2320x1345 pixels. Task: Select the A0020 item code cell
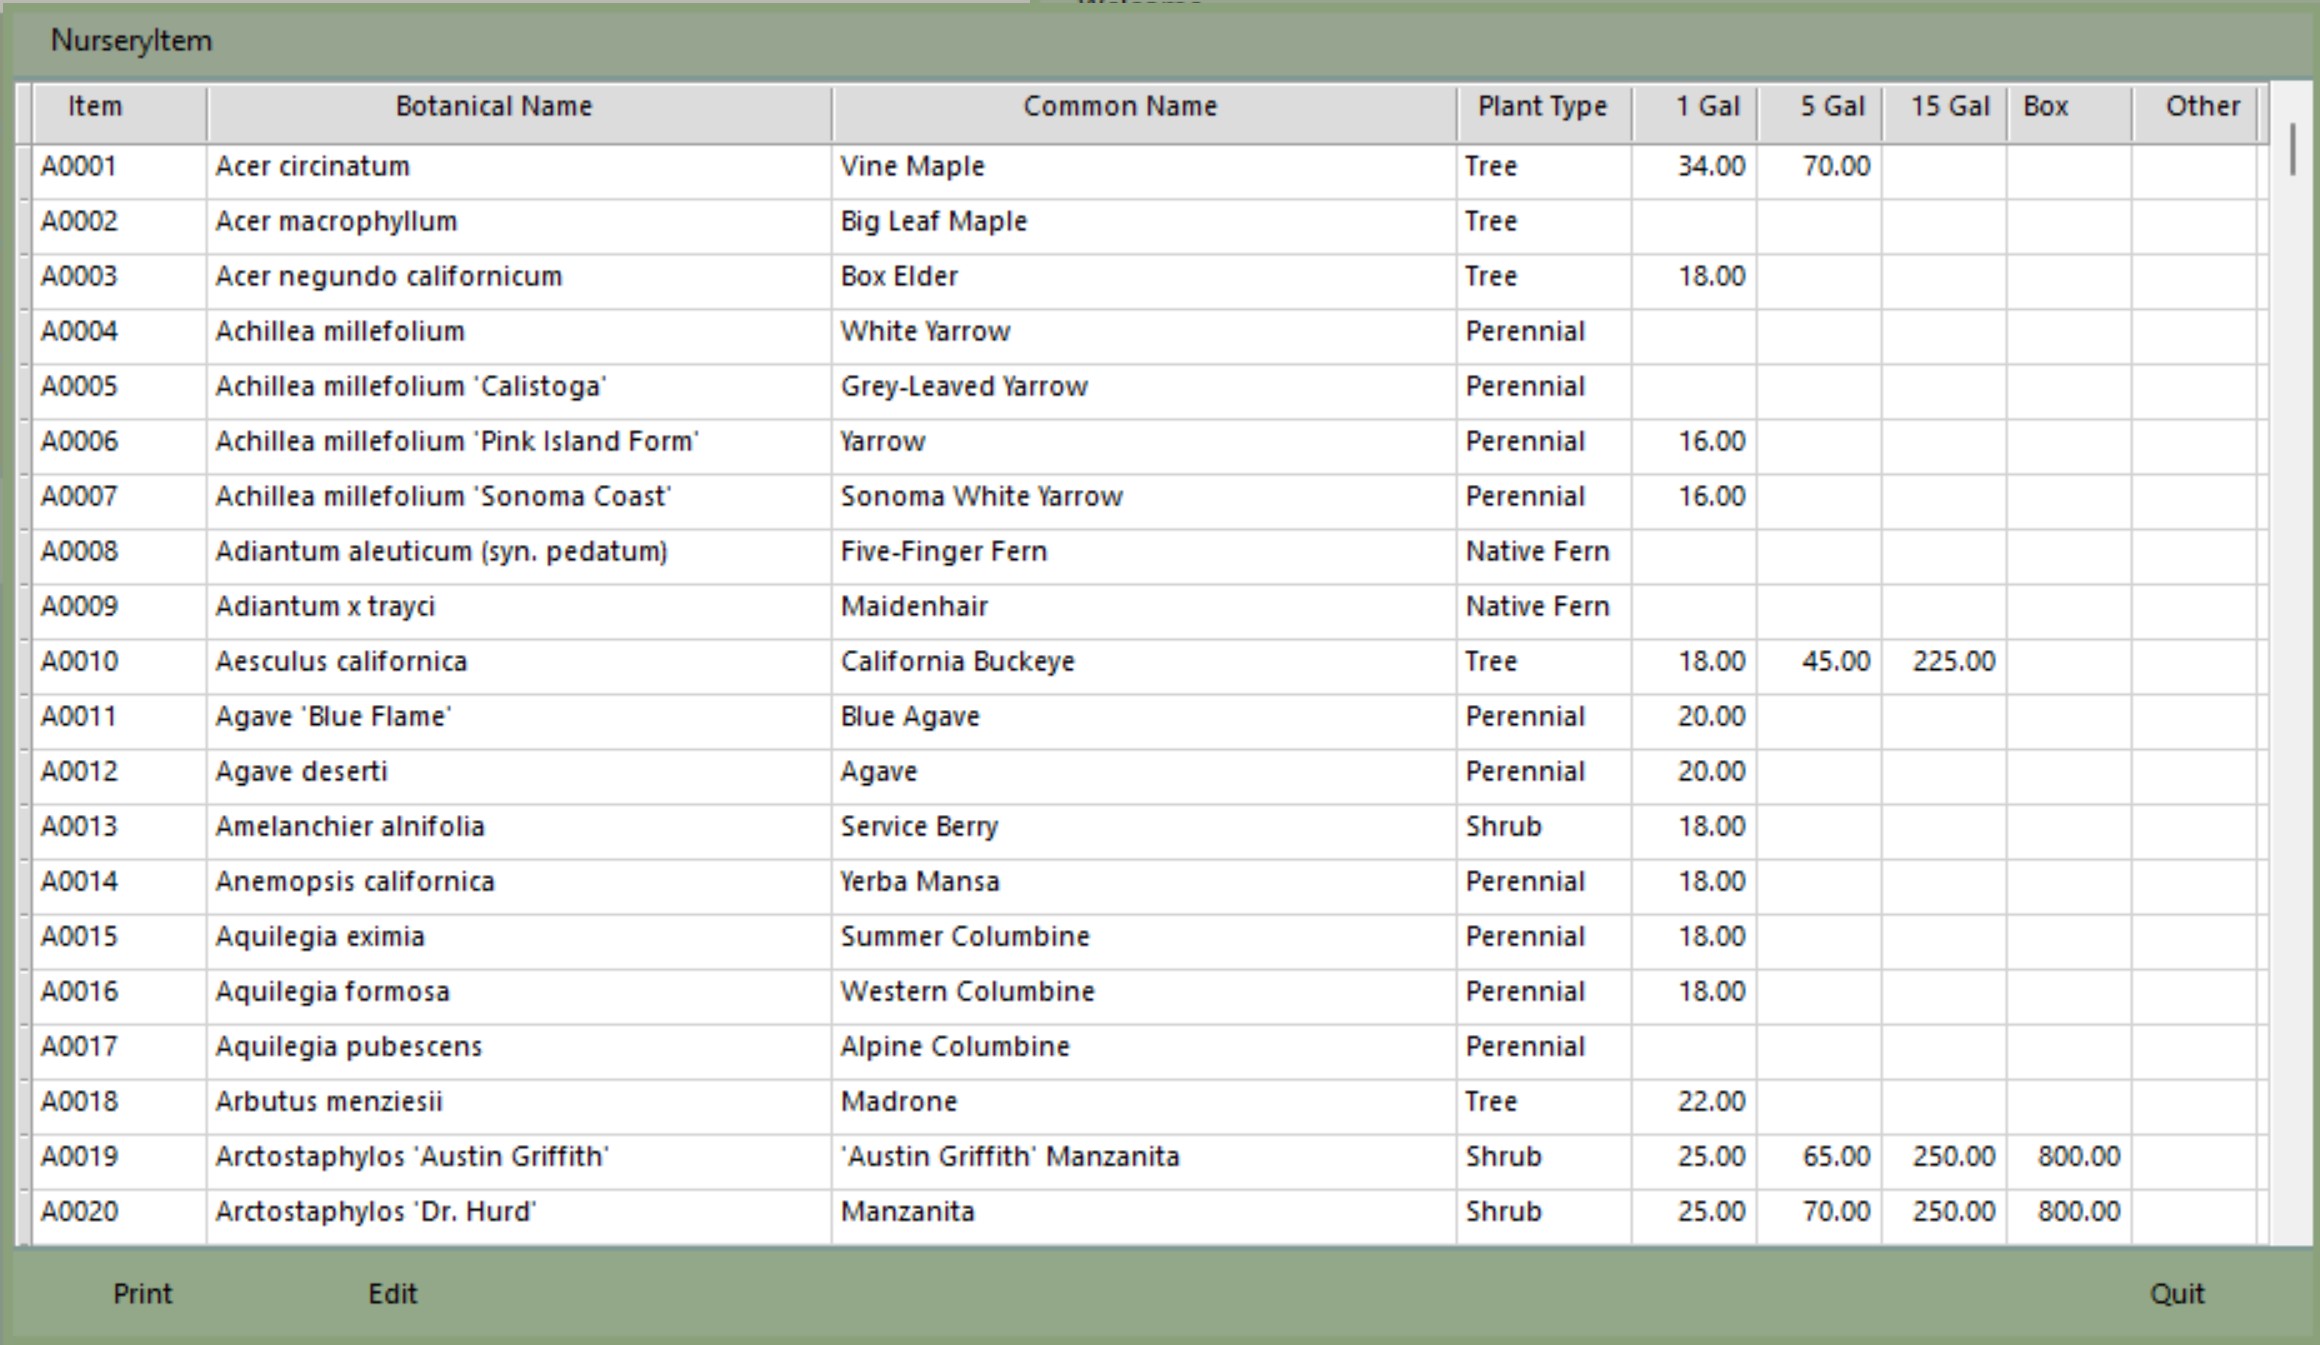coord(80,1211)
